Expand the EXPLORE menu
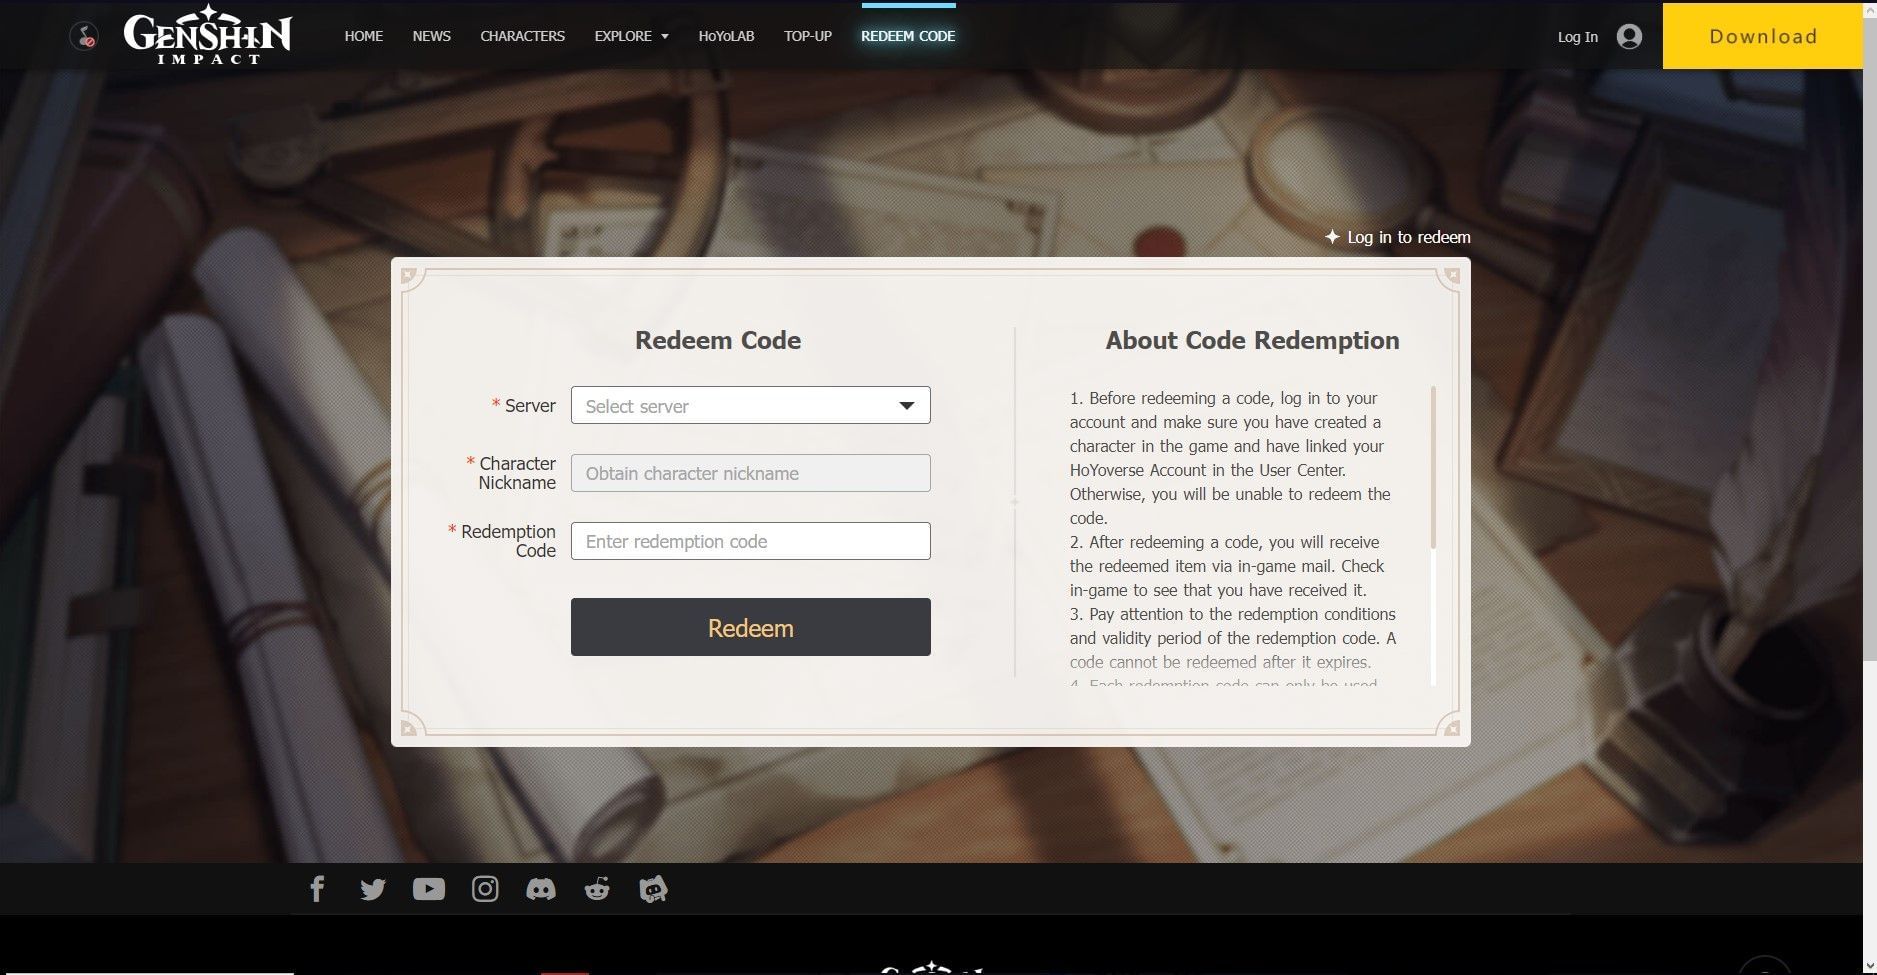 [x=631, y=36]
